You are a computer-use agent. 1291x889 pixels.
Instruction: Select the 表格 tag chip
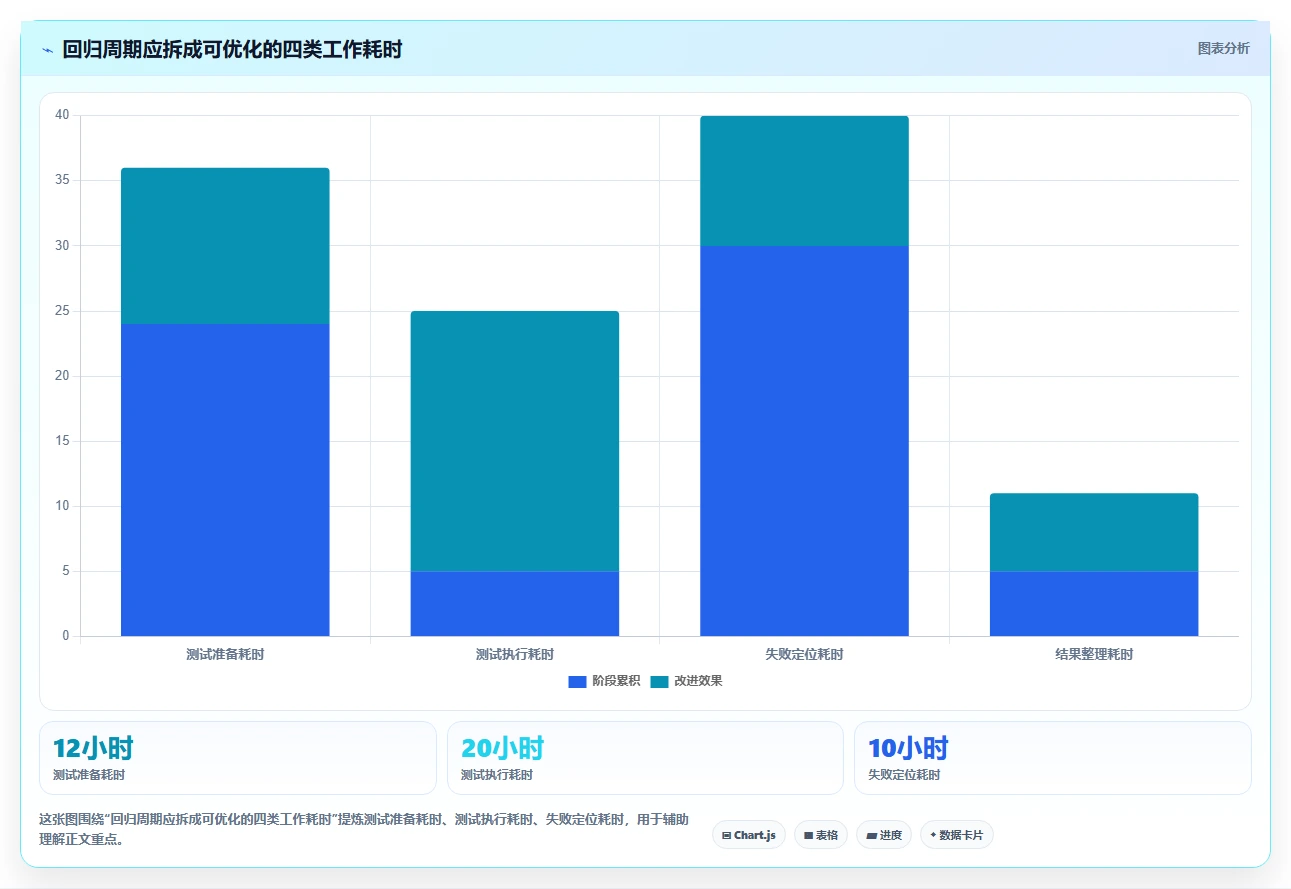point(821,835)
